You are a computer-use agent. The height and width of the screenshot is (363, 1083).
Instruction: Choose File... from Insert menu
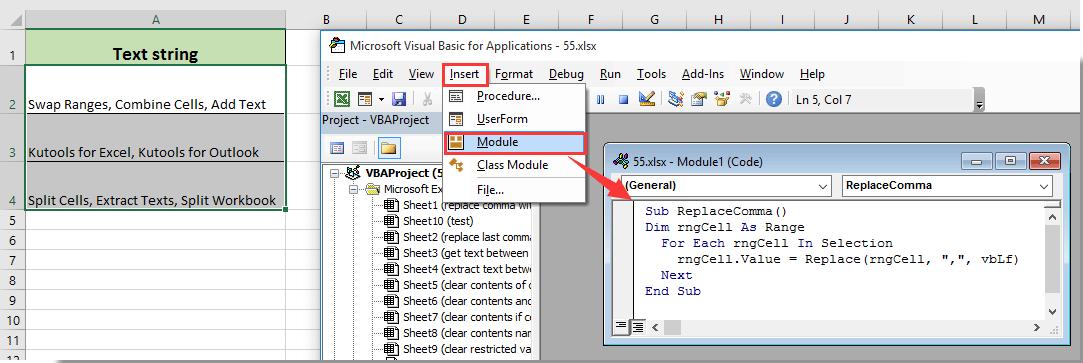[x=515, y=189]
